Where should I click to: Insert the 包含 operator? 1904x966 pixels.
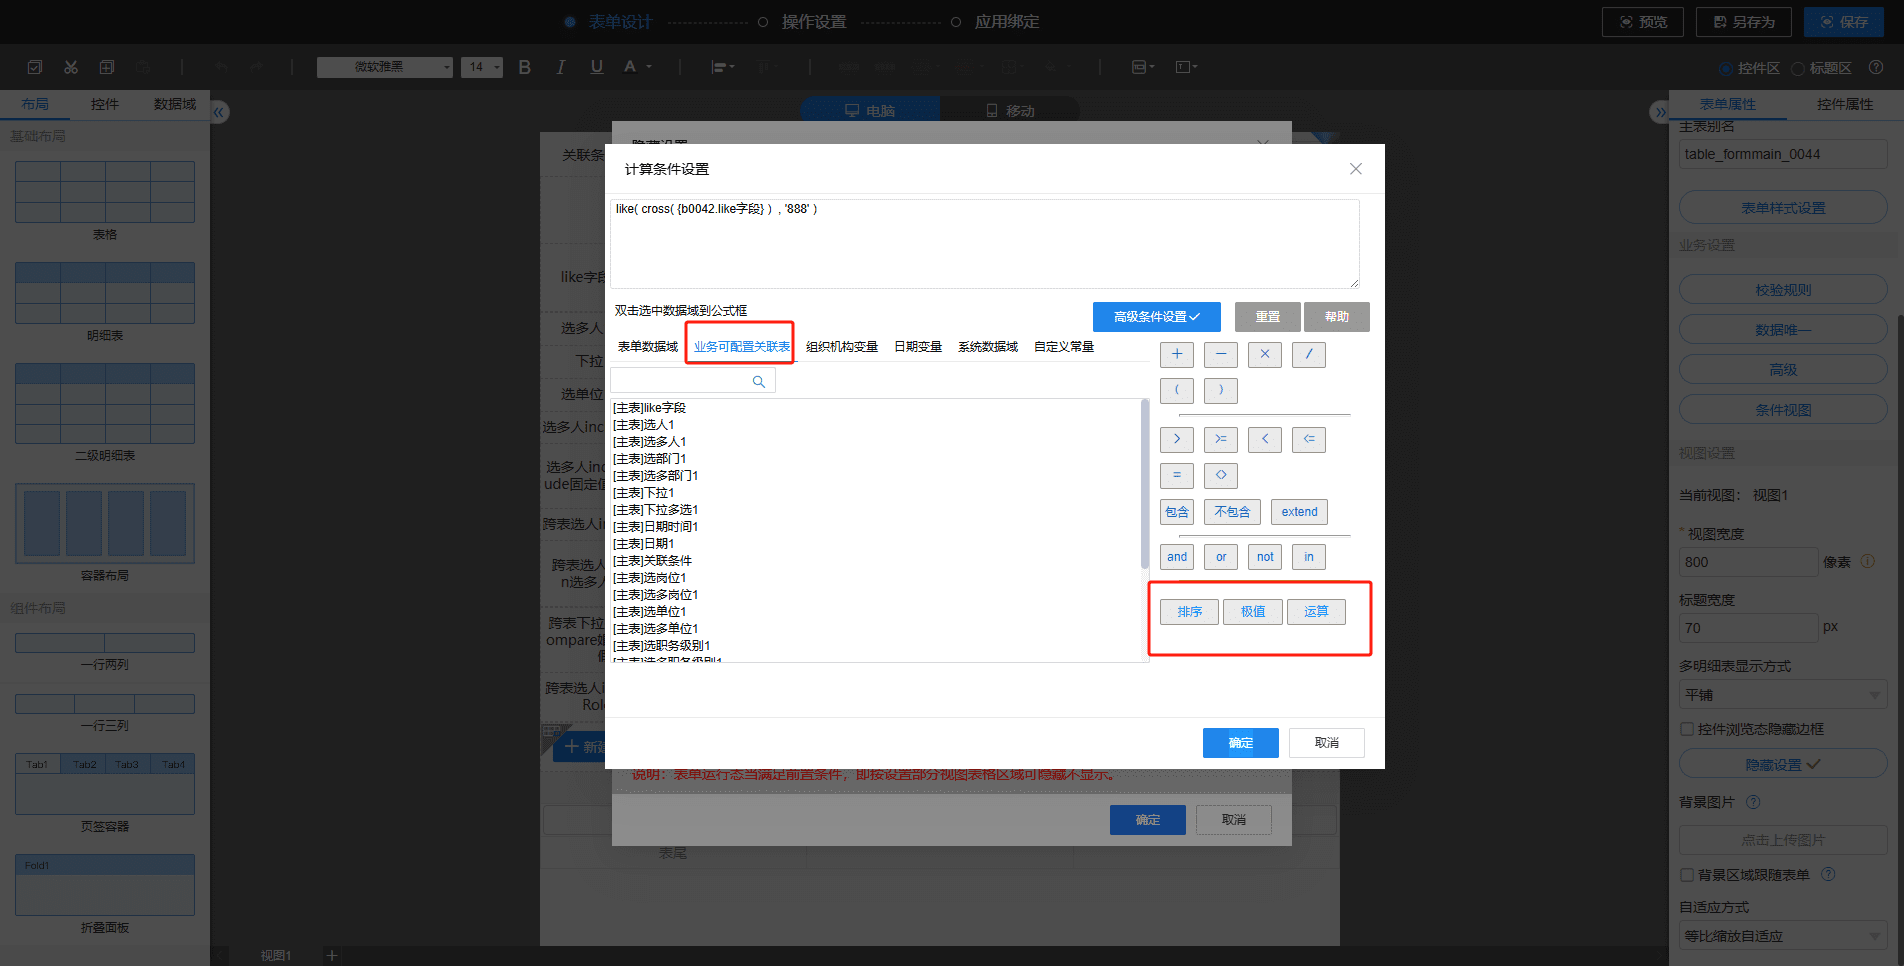click(1177, 512)
